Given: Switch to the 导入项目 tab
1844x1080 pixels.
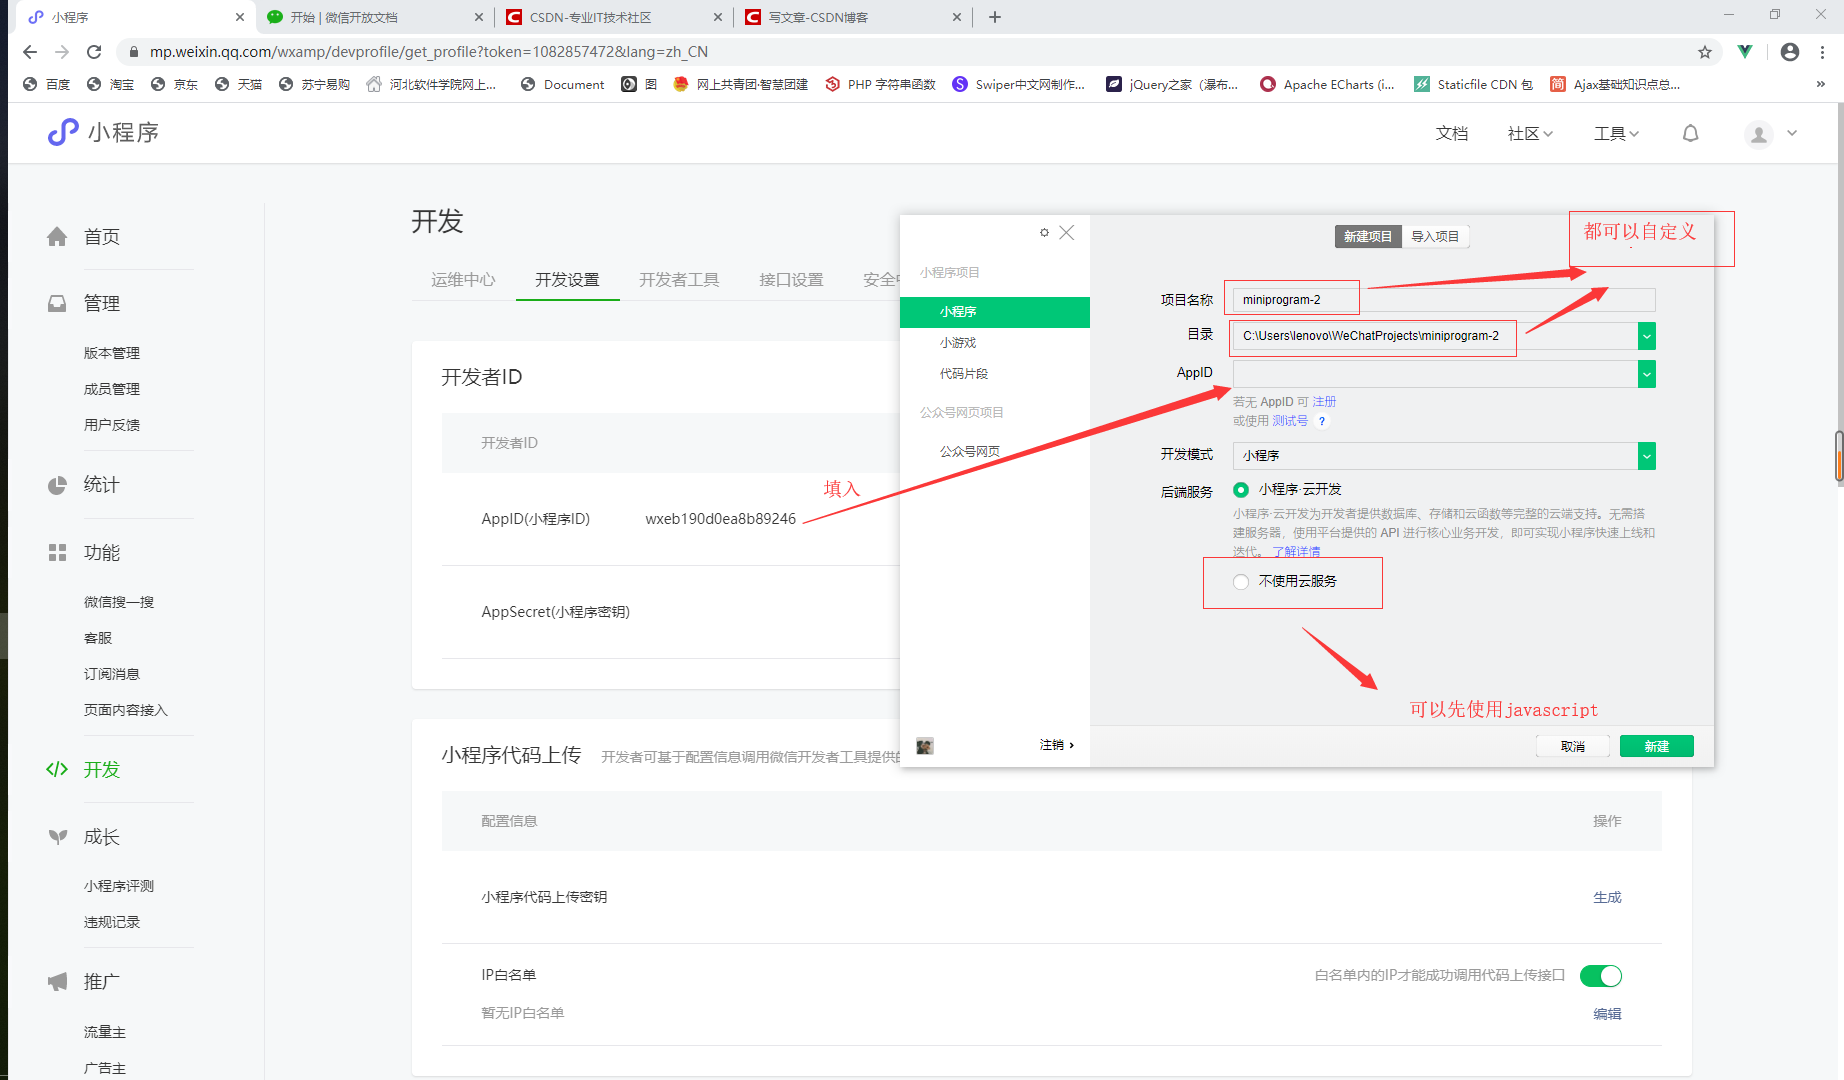Looking at the screenshot, I should pyautogui.click(x=1434, y=236).
